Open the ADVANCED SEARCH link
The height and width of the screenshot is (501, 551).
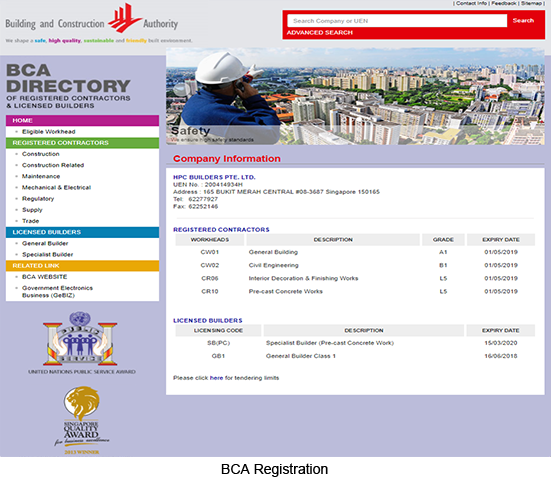coord(319,33)
